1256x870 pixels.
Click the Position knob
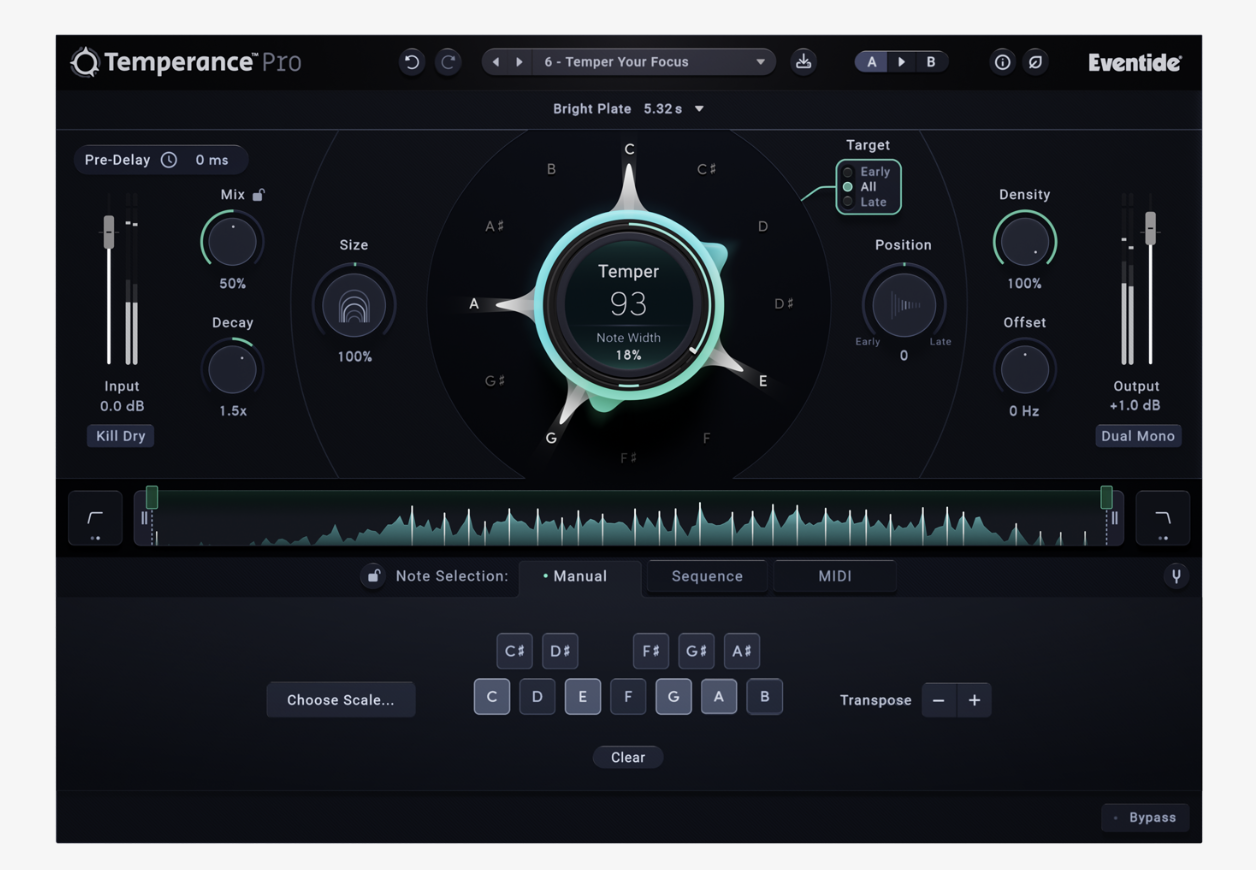click(x=904, y=305)
